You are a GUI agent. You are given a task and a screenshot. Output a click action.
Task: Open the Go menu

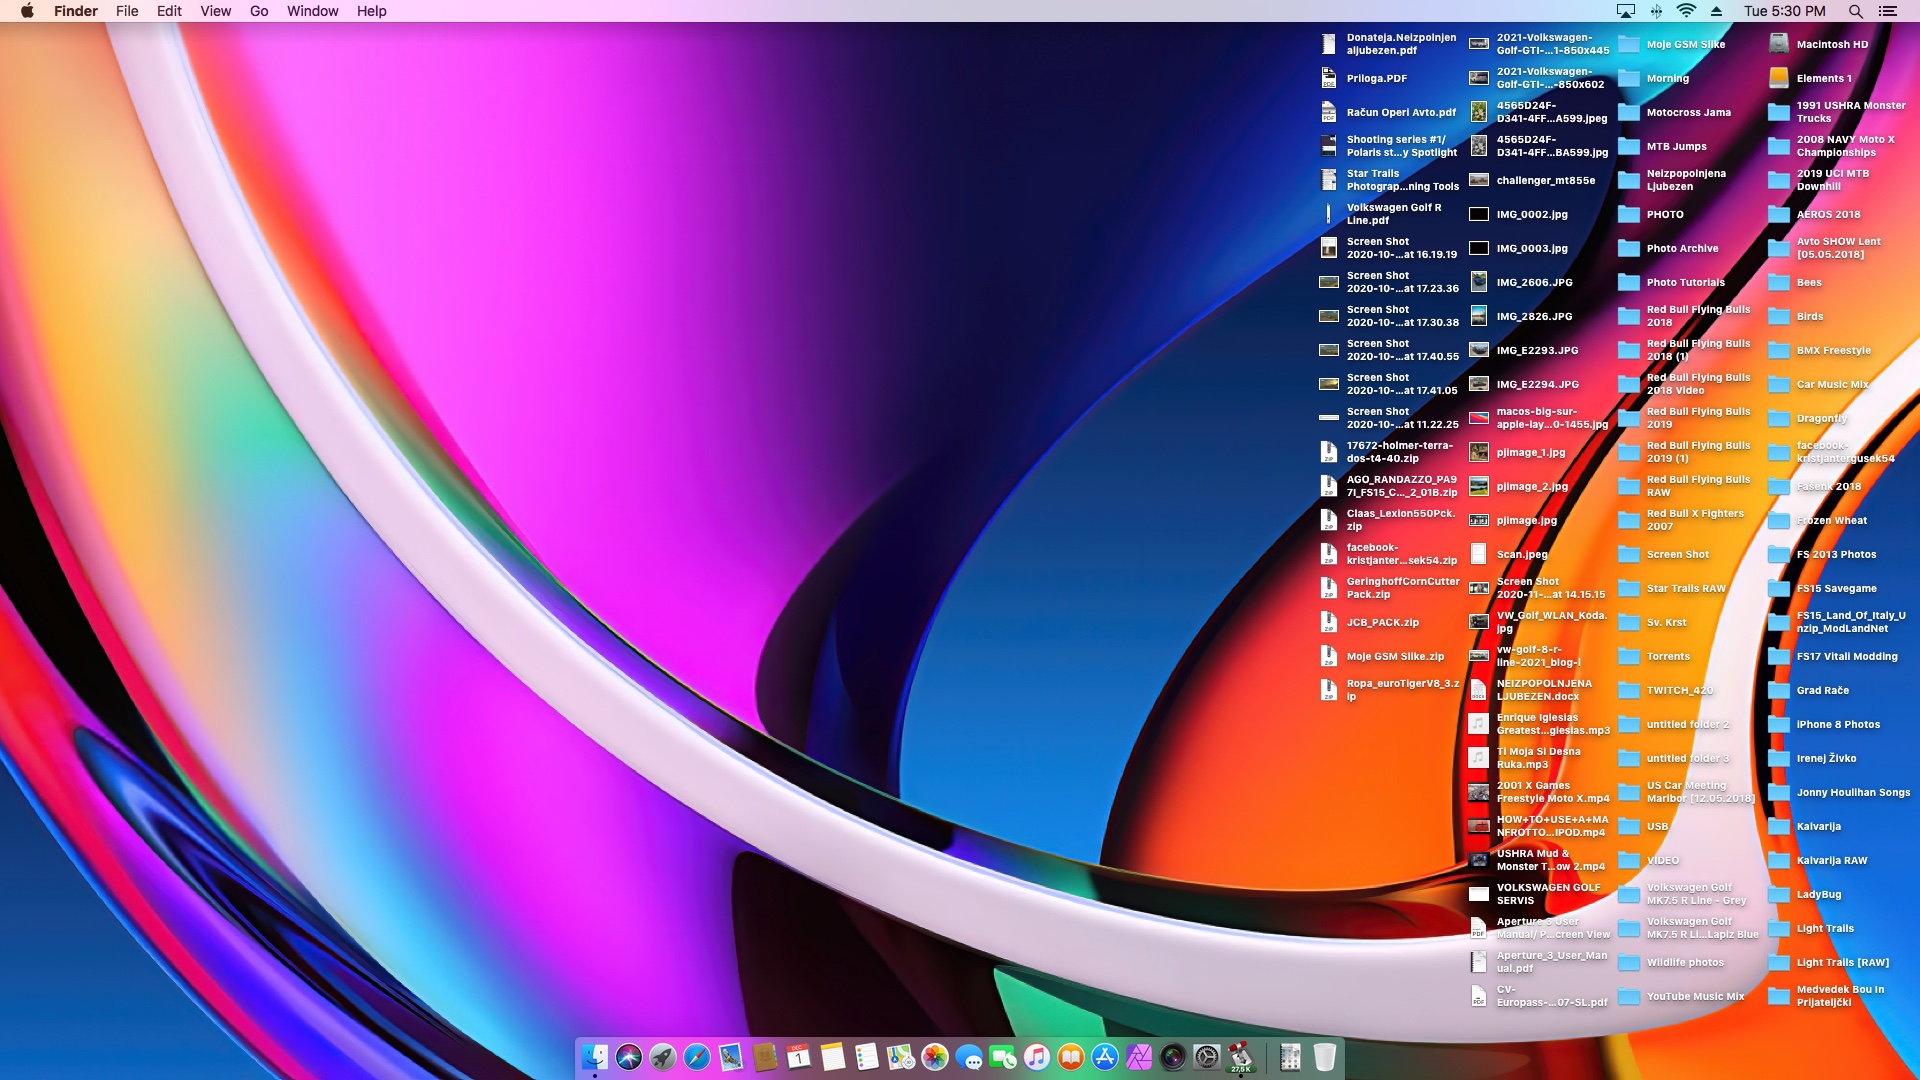[x=259, y=11]
